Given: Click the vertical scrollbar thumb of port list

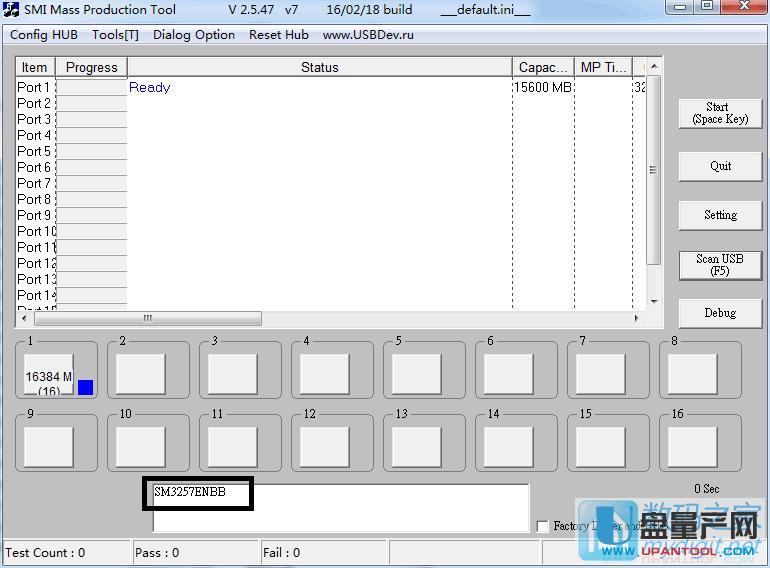Looking at the screenshot, I should coord(654,170).
